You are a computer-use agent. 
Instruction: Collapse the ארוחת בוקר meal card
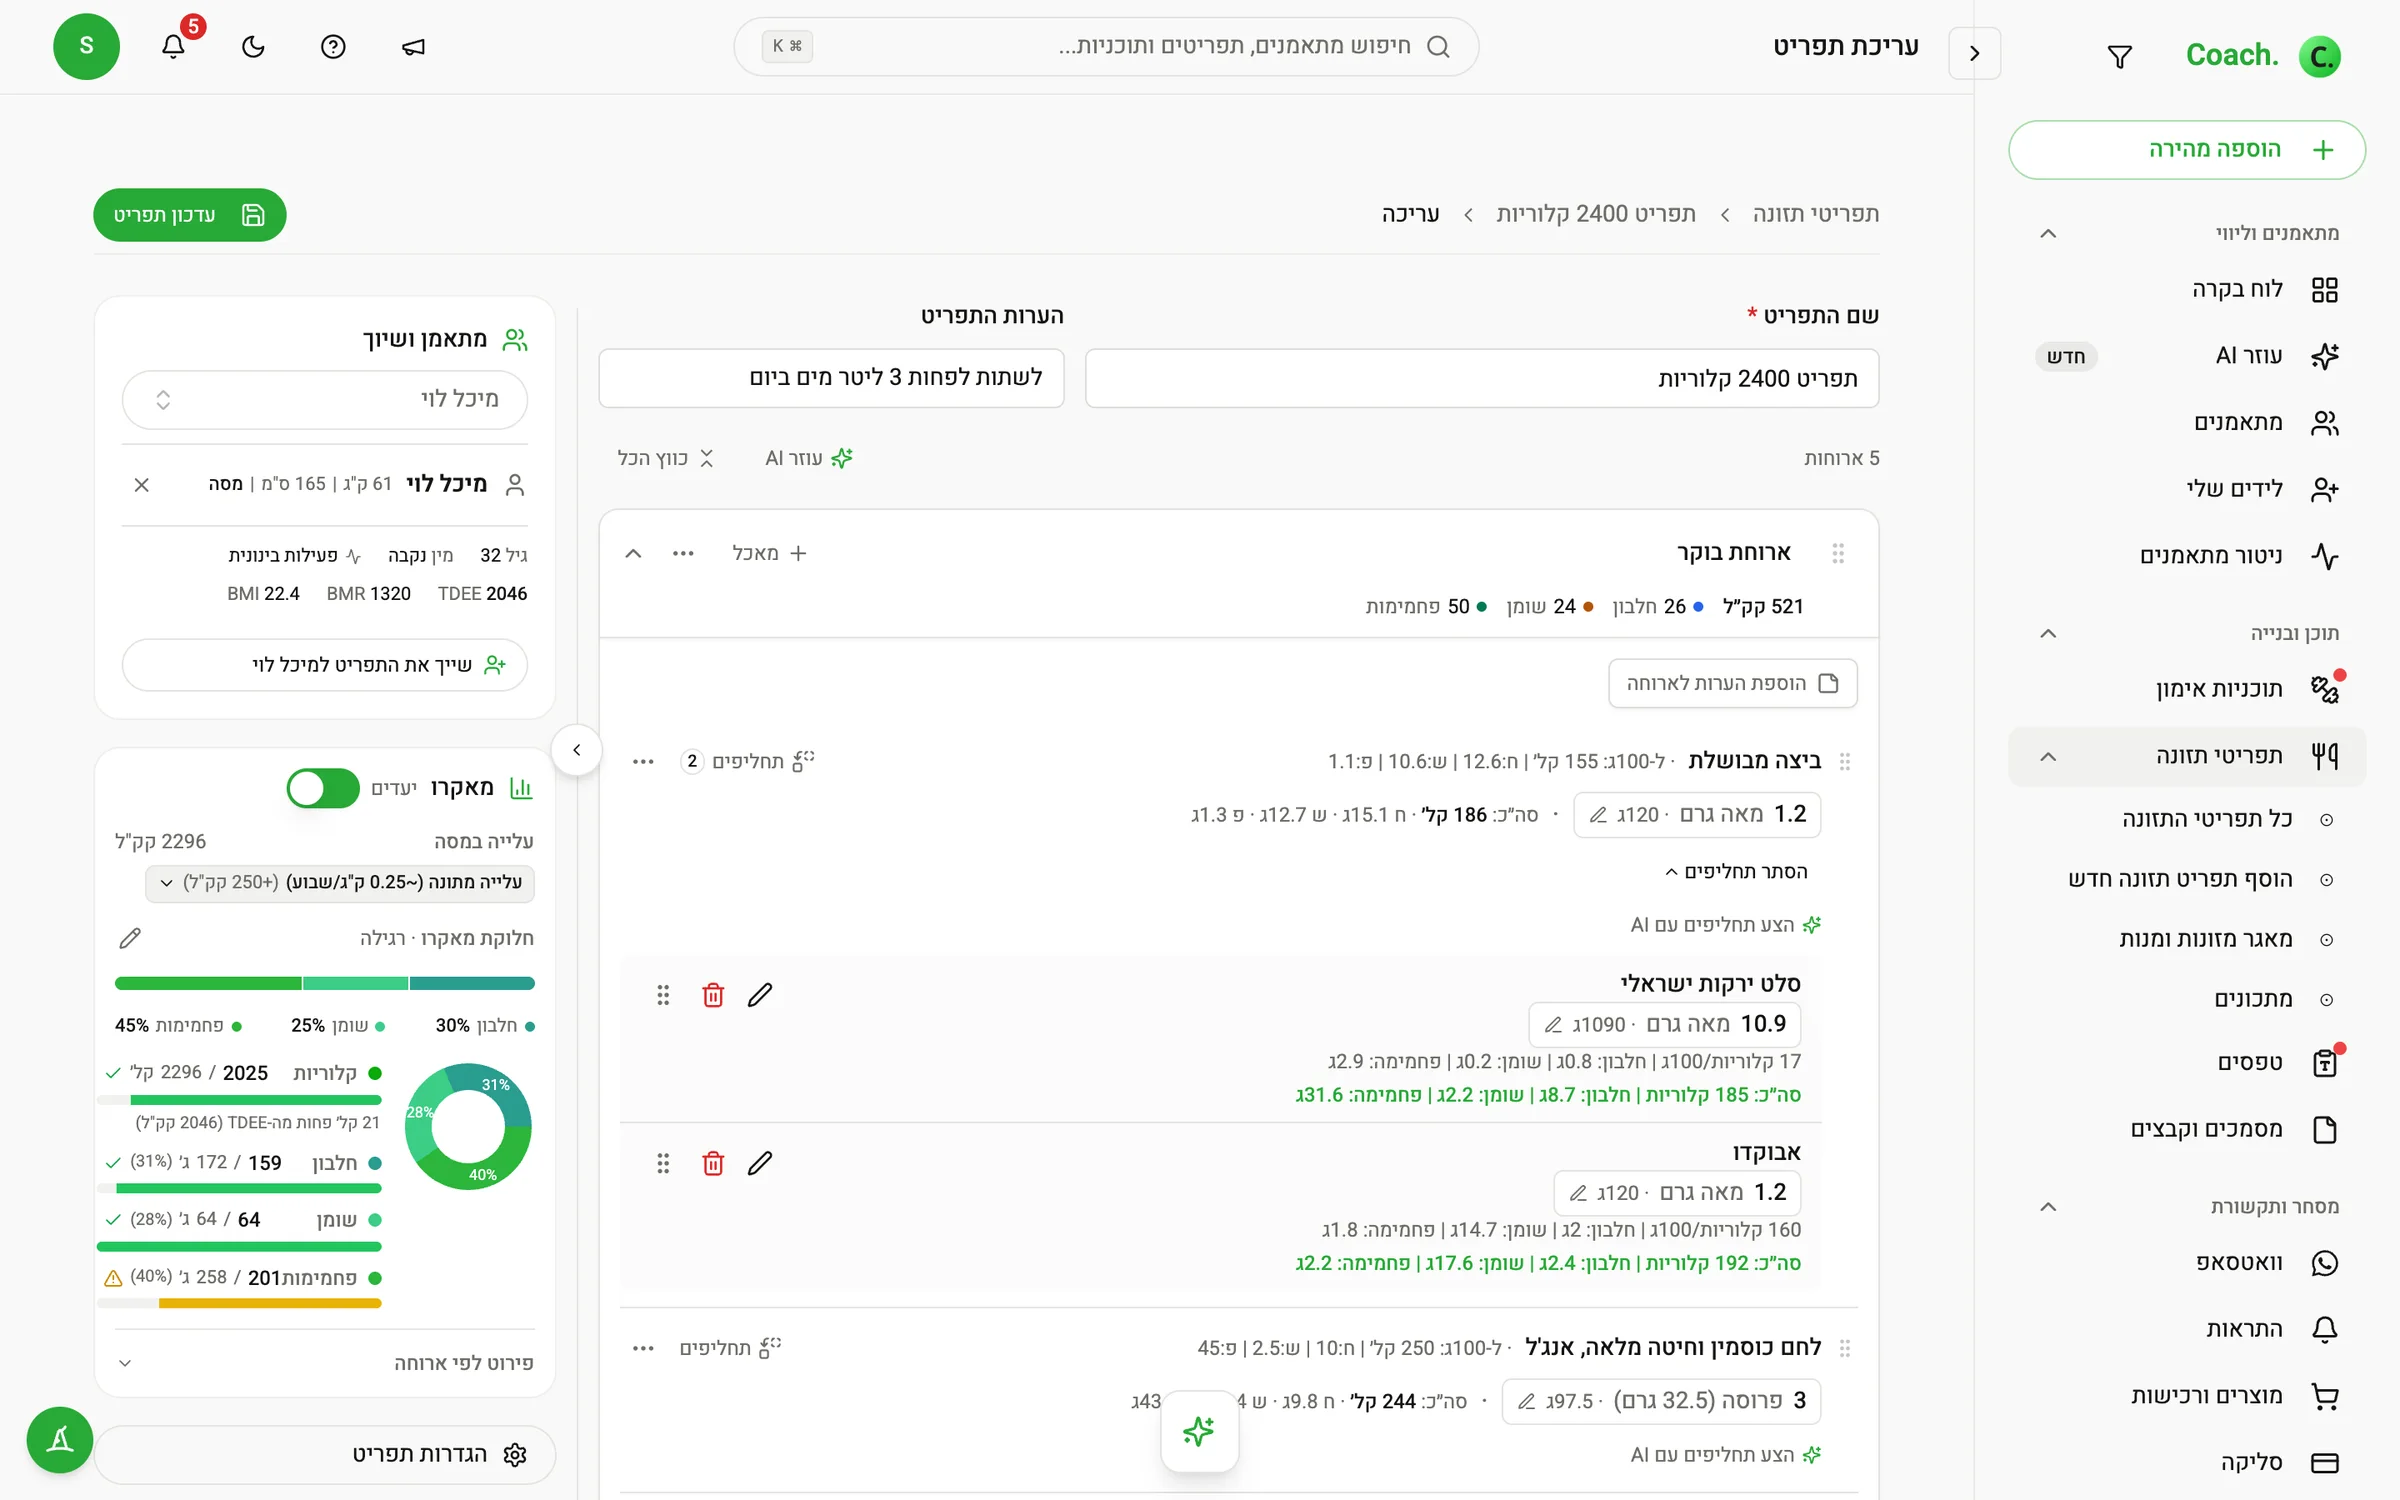click(x=633, y=553)
